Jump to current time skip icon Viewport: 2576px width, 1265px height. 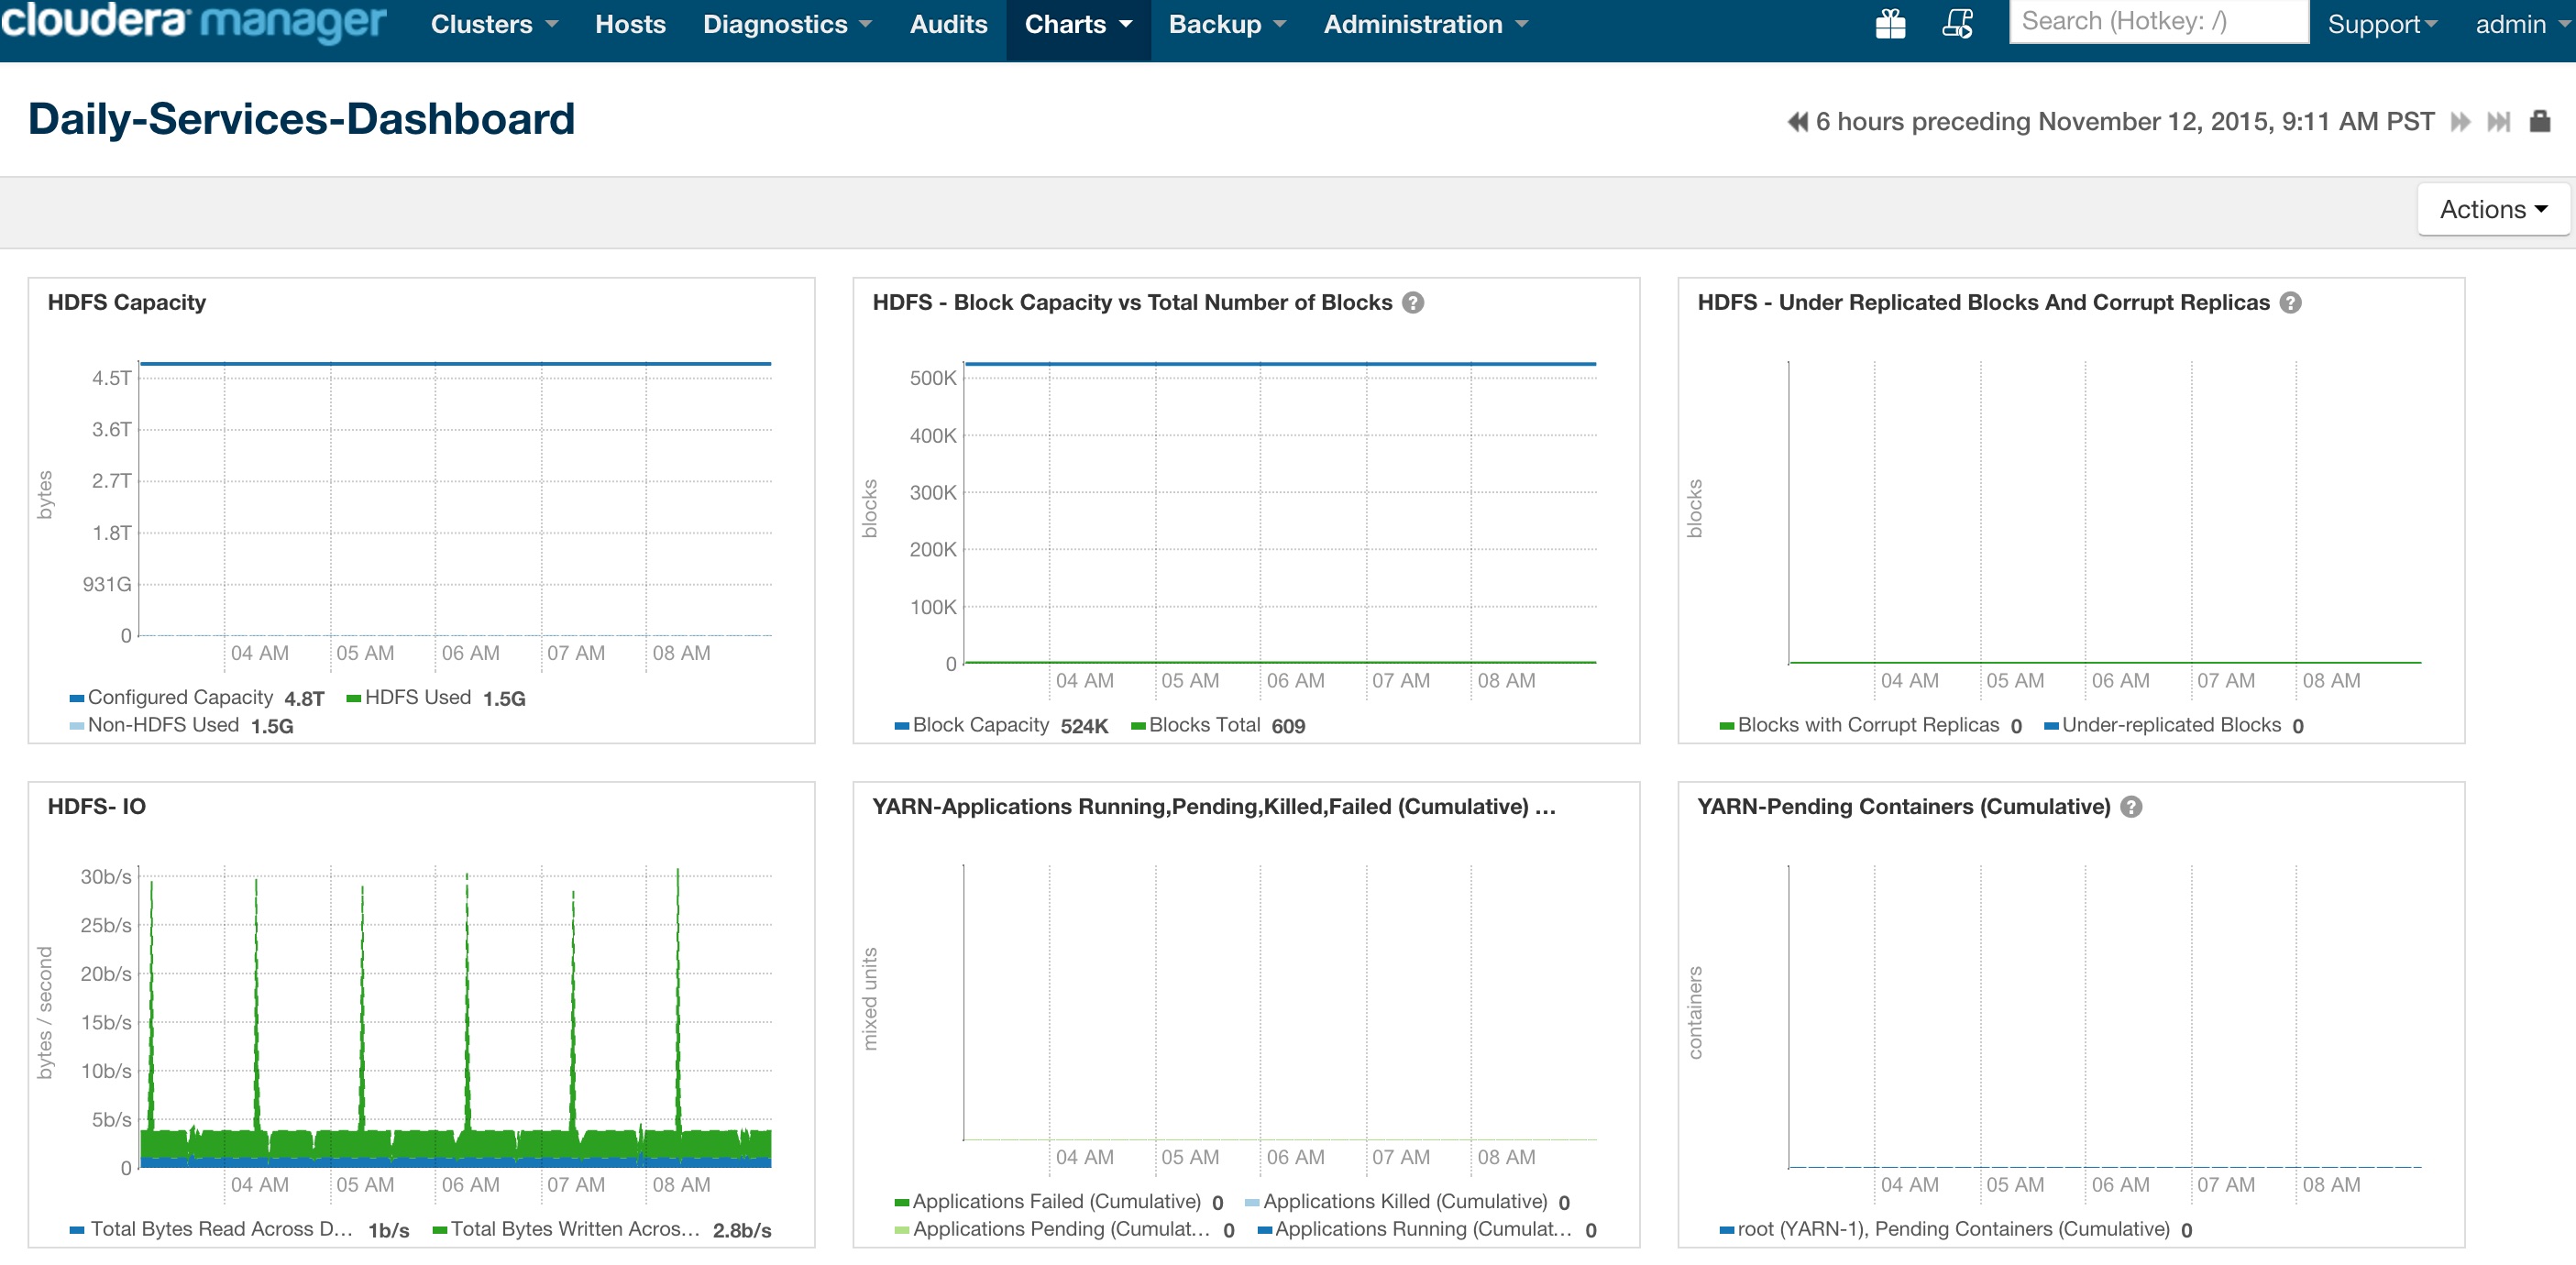2498,122
